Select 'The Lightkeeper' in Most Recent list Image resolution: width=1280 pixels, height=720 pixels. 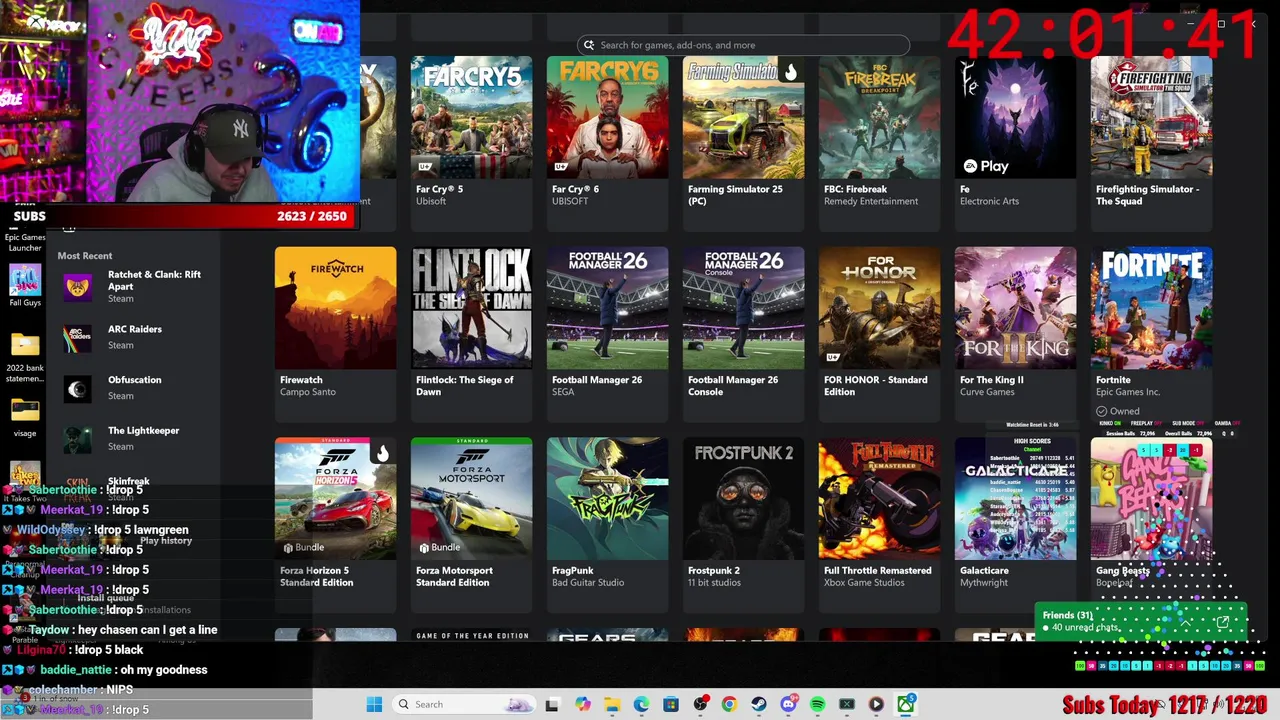143,431
